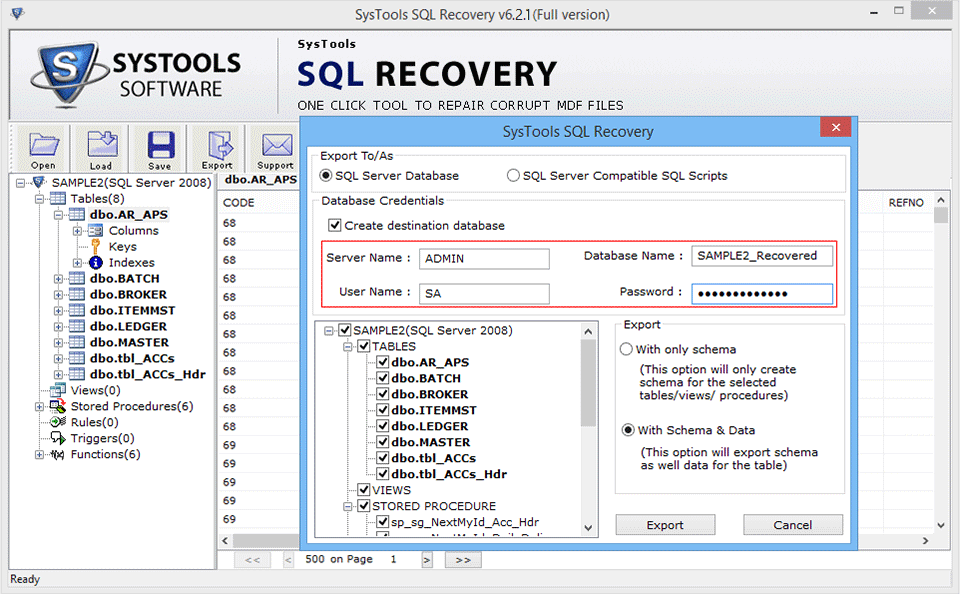Click the dialog tree vertical scrollbar thumb
This screenshot has width=960, height=594.
point(588,383)
